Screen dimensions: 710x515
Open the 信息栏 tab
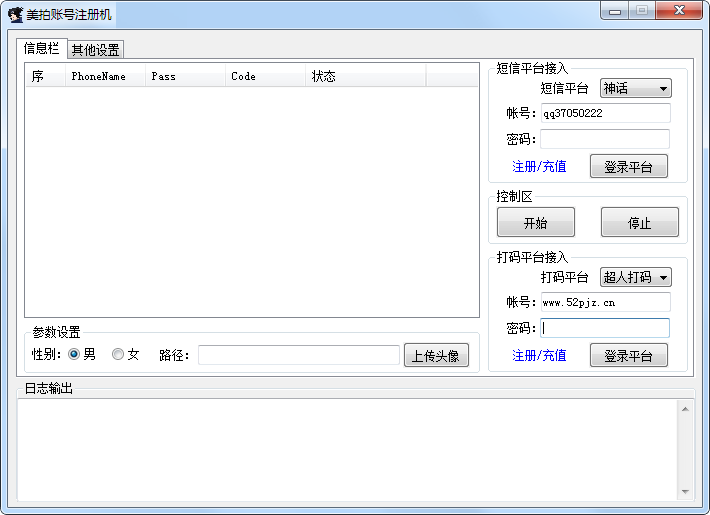(41, 48)
